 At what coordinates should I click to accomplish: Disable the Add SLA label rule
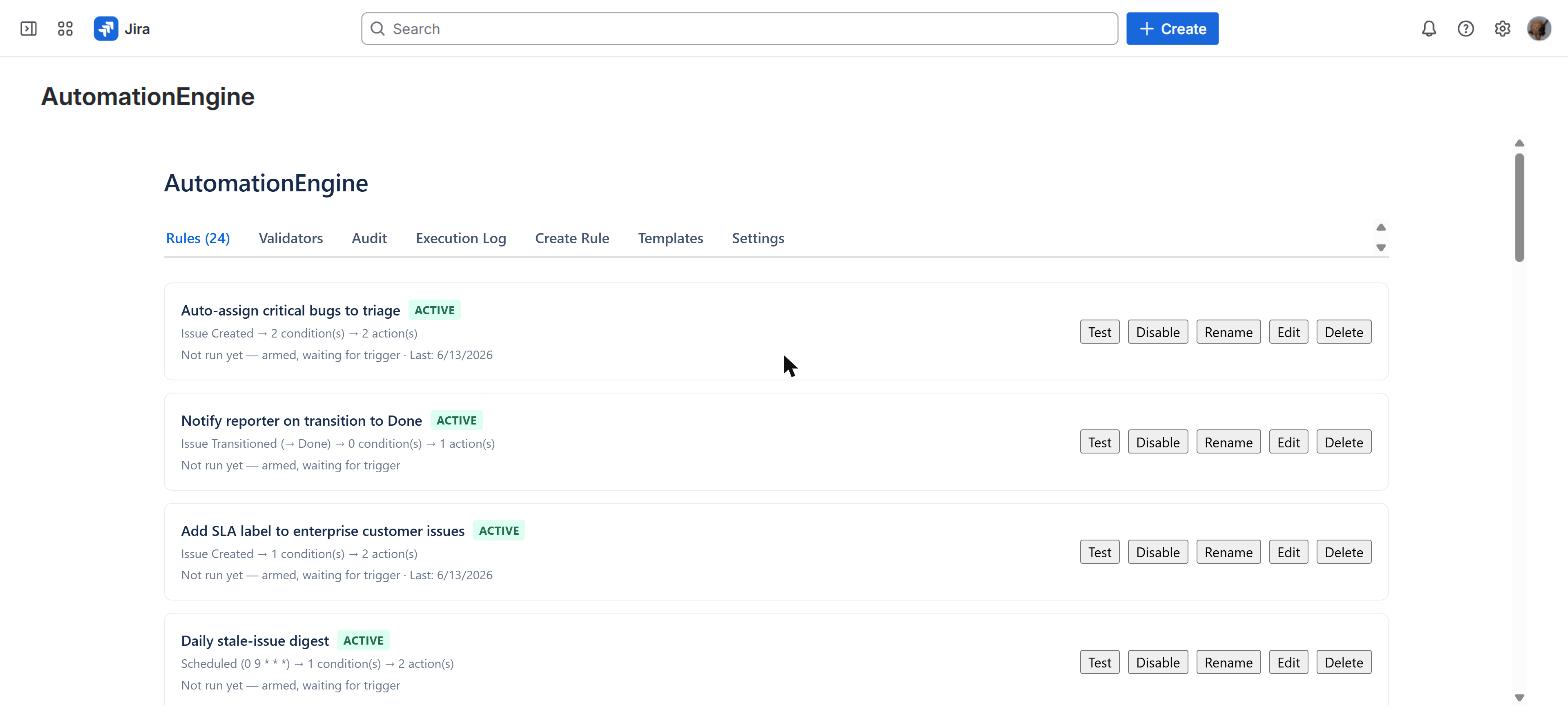click(1158, 552)
